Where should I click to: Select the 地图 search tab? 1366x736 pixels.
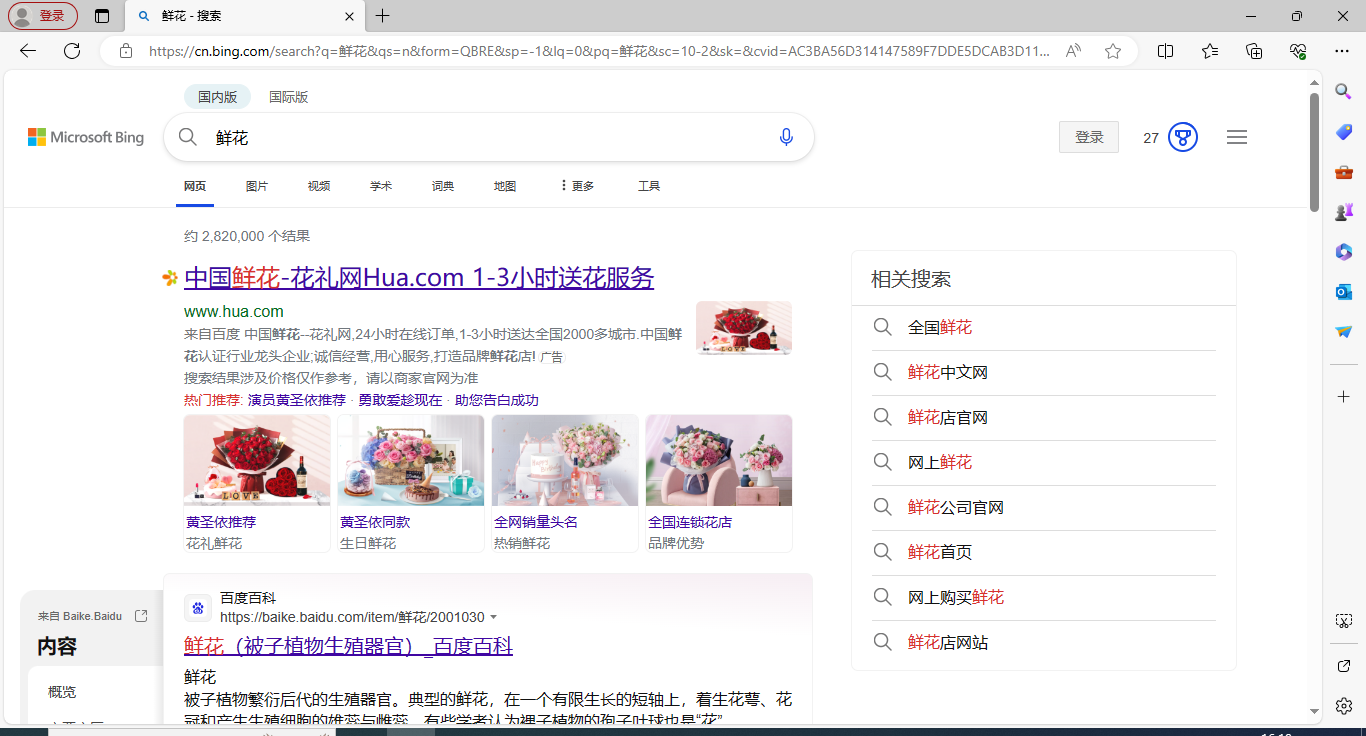pos(505,186)
